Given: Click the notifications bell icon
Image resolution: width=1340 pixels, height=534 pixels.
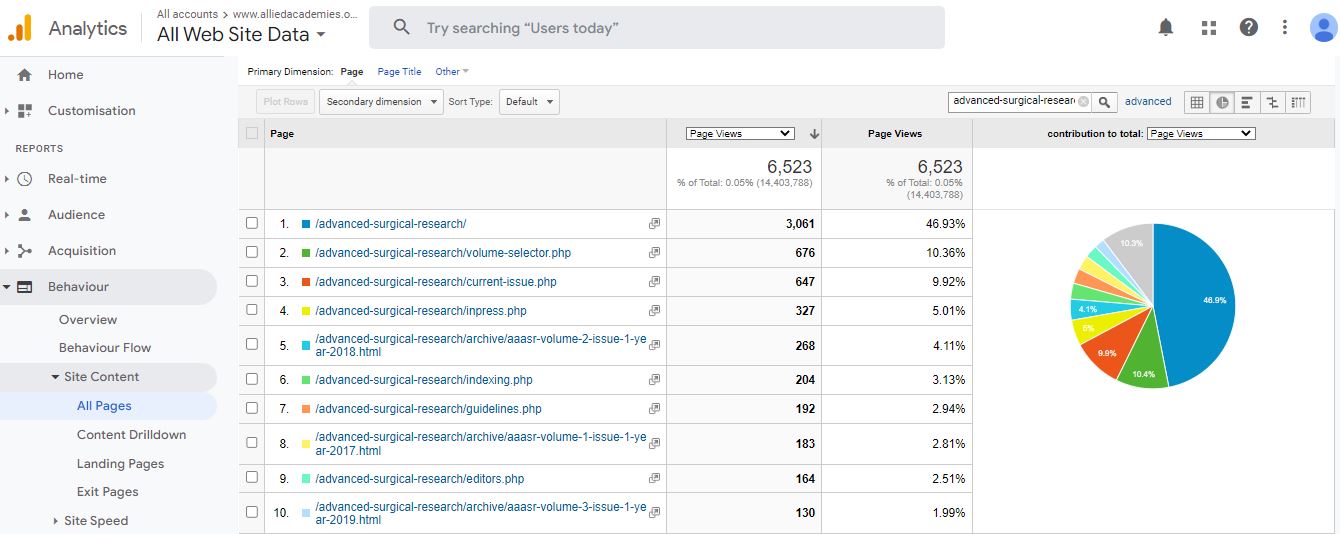Looking at the screenshot, I should pyautogui.click(x=1165, y=28).
